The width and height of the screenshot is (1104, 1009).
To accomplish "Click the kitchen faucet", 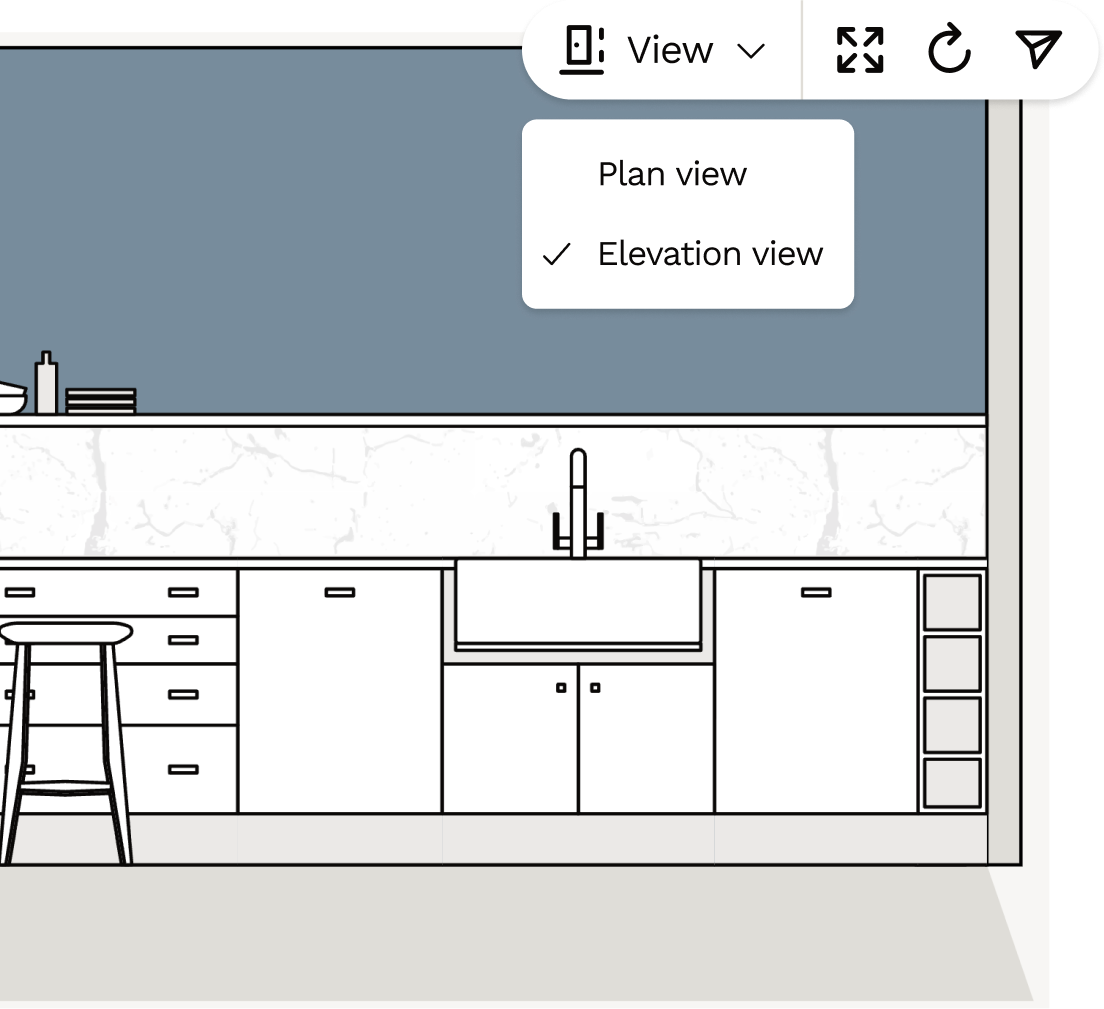I will pos(577,500).
